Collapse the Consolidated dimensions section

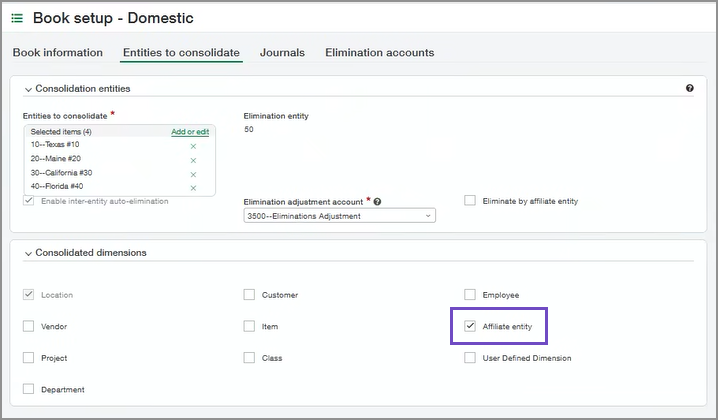28,253
